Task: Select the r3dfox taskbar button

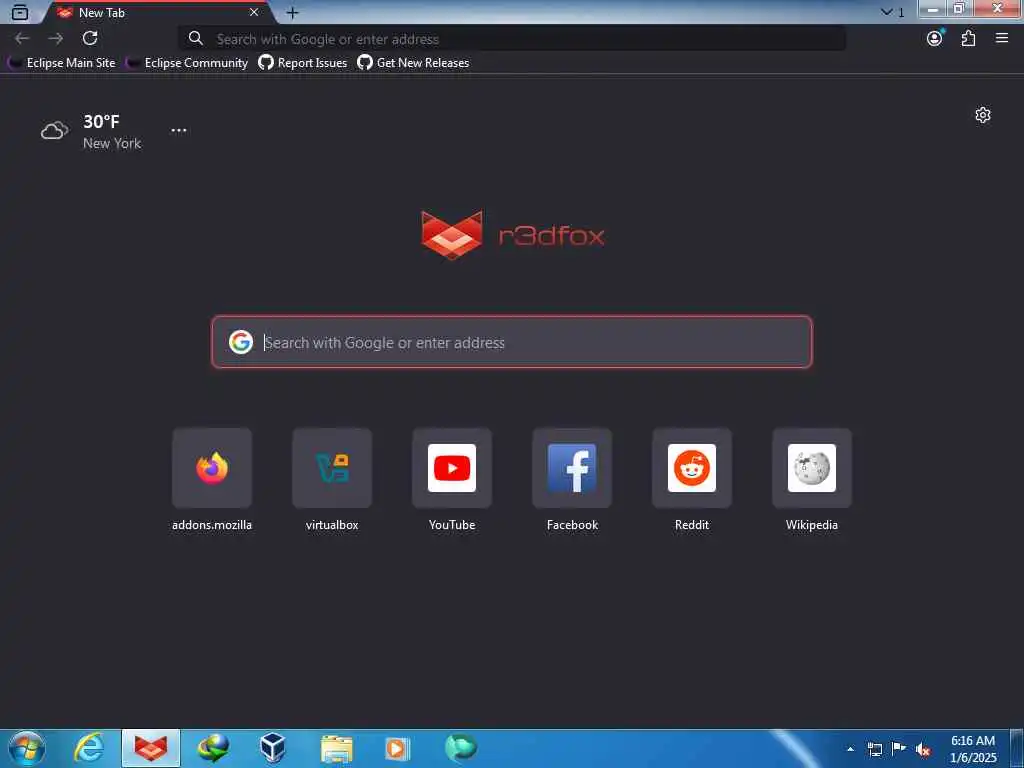Action: click(151, 748)
